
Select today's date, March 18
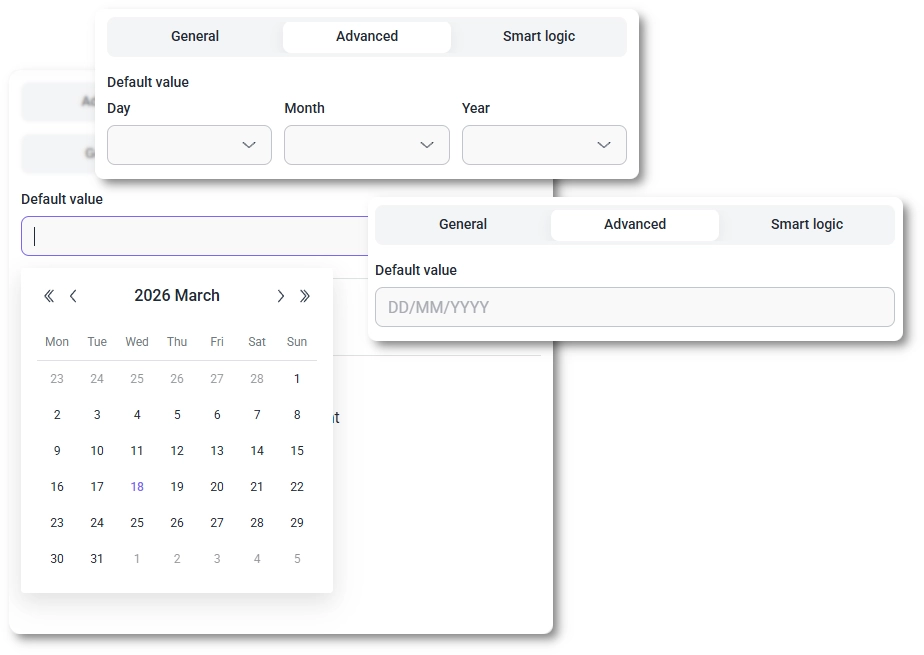[137, 487]
